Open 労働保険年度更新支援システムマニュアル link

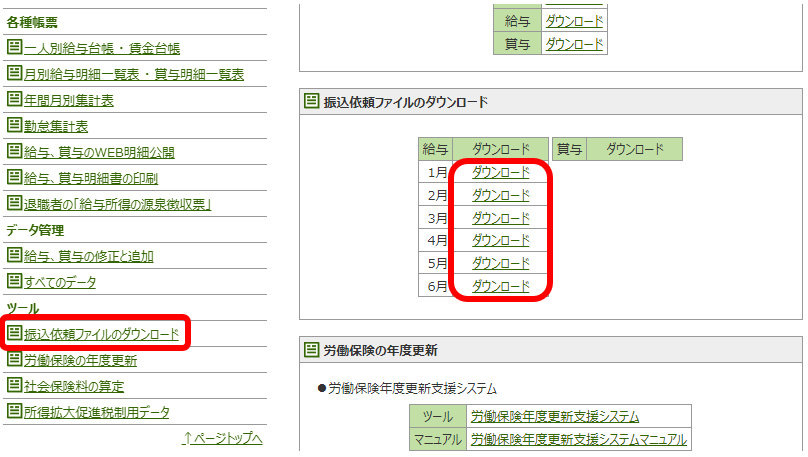click(x=578, y=439)
